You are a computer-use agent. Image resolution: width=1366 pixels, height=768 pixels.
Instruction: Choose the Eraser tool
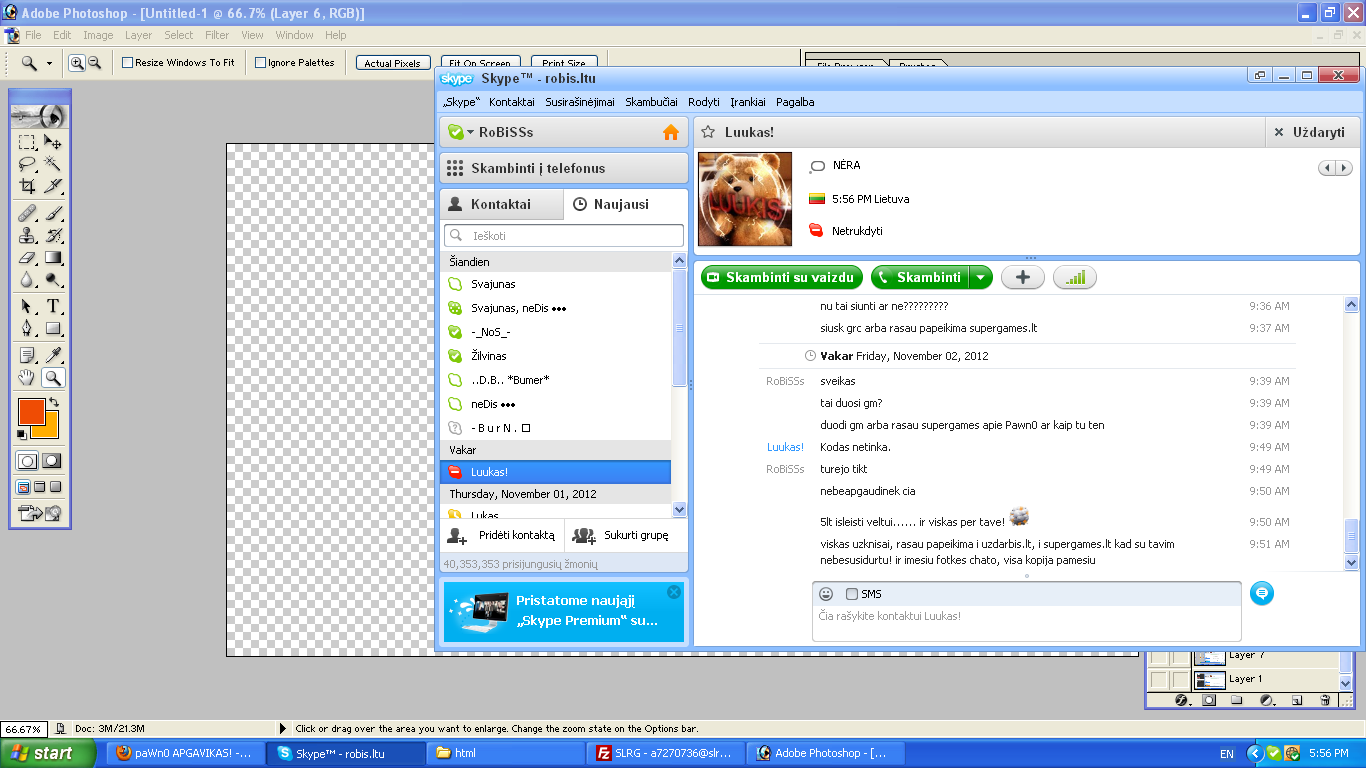click(x=27, y=258)
